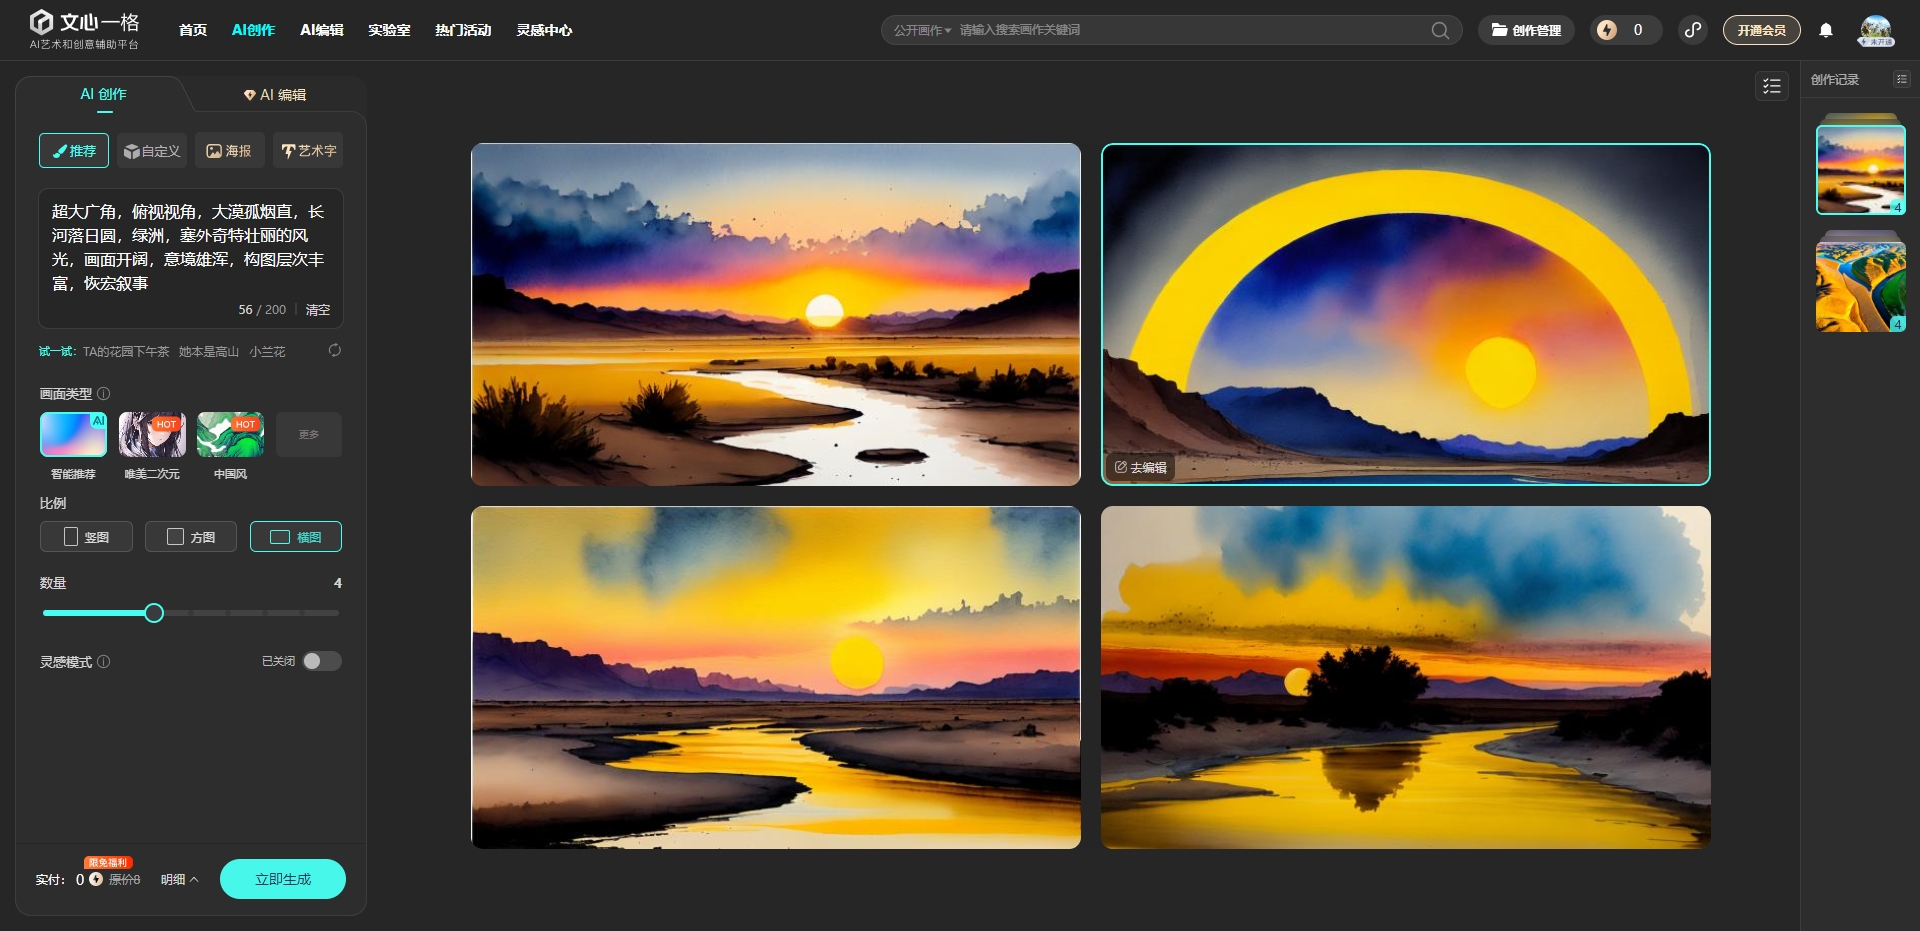This screenshot has height=931, width=1920.
Task: Open the 实验室 nav item
Action: click(x=389, y=30)
